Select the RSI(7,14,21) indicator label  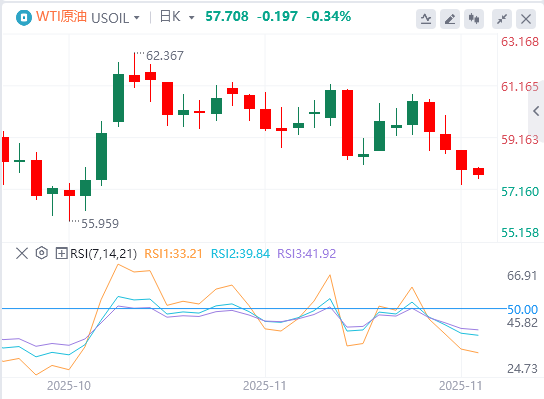point(103,254)
